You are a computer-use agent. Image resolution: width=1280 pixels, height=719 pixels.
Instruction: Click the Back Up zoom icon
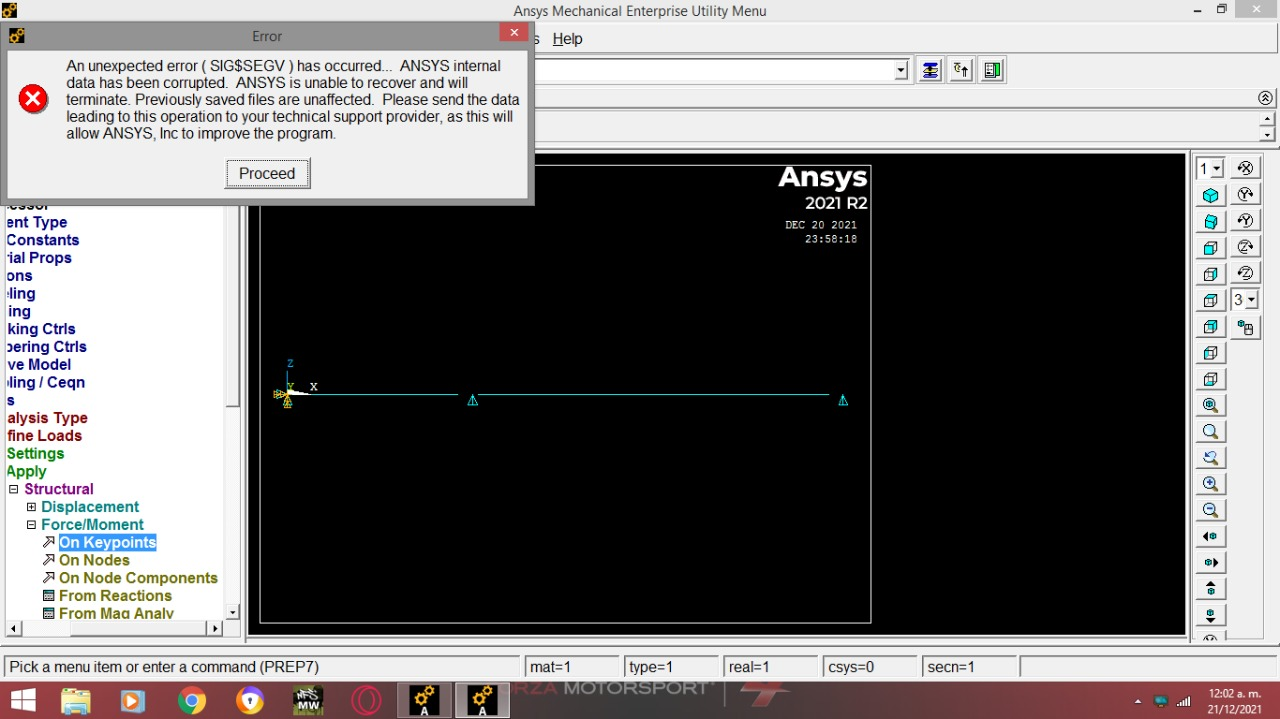[1210, 458]
